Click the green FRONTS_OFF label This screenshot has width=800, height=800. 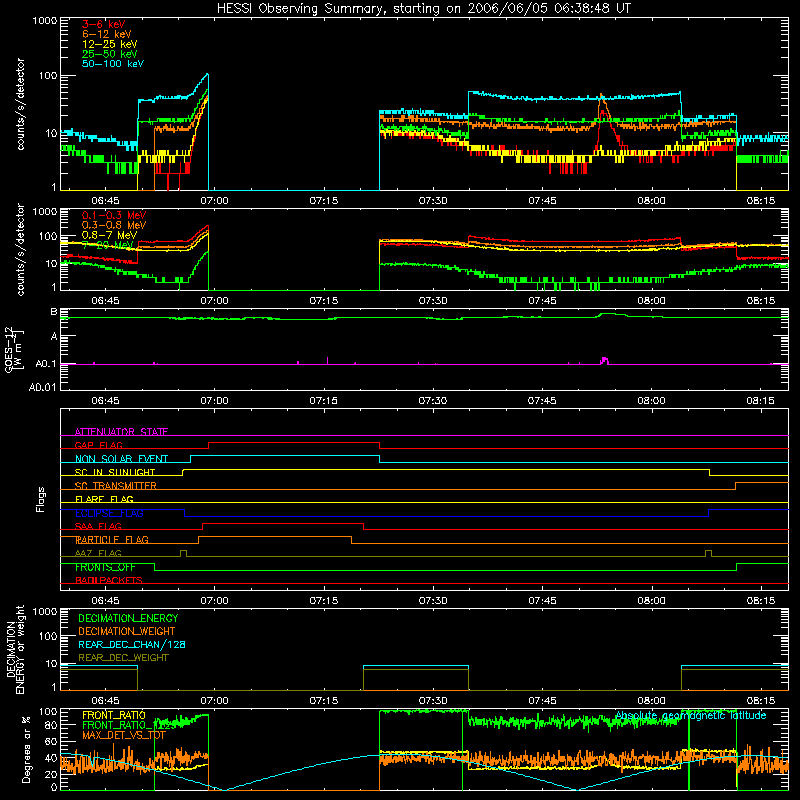coord(105,567)
